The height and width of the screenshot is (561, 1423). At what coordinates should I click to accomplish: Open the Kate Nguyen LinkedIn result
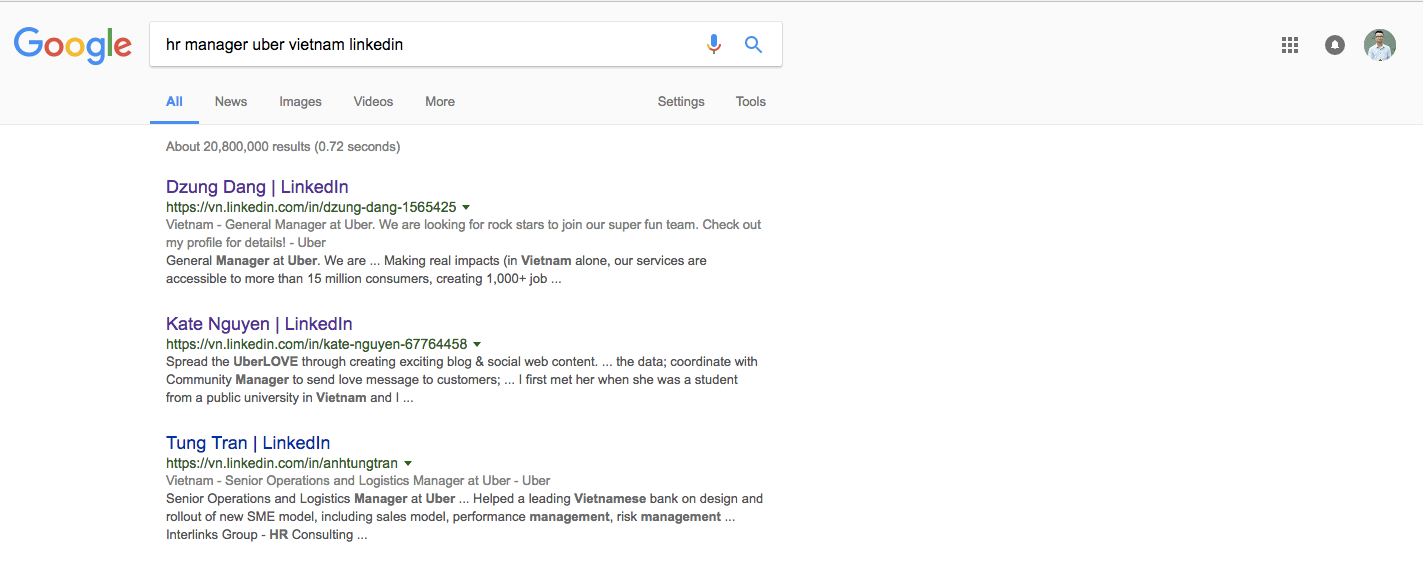click(x=259, y=324)
